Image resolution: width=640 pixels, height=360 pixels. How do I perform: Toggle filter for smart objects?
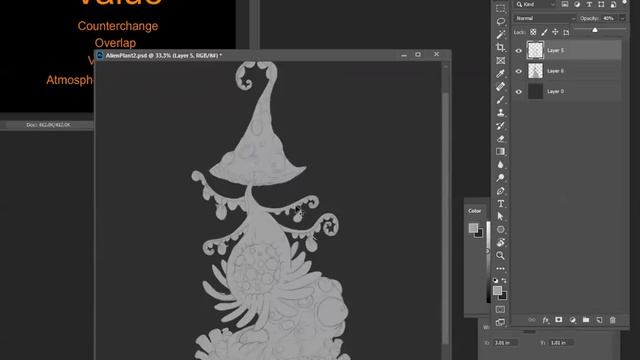tap(613, 4)
